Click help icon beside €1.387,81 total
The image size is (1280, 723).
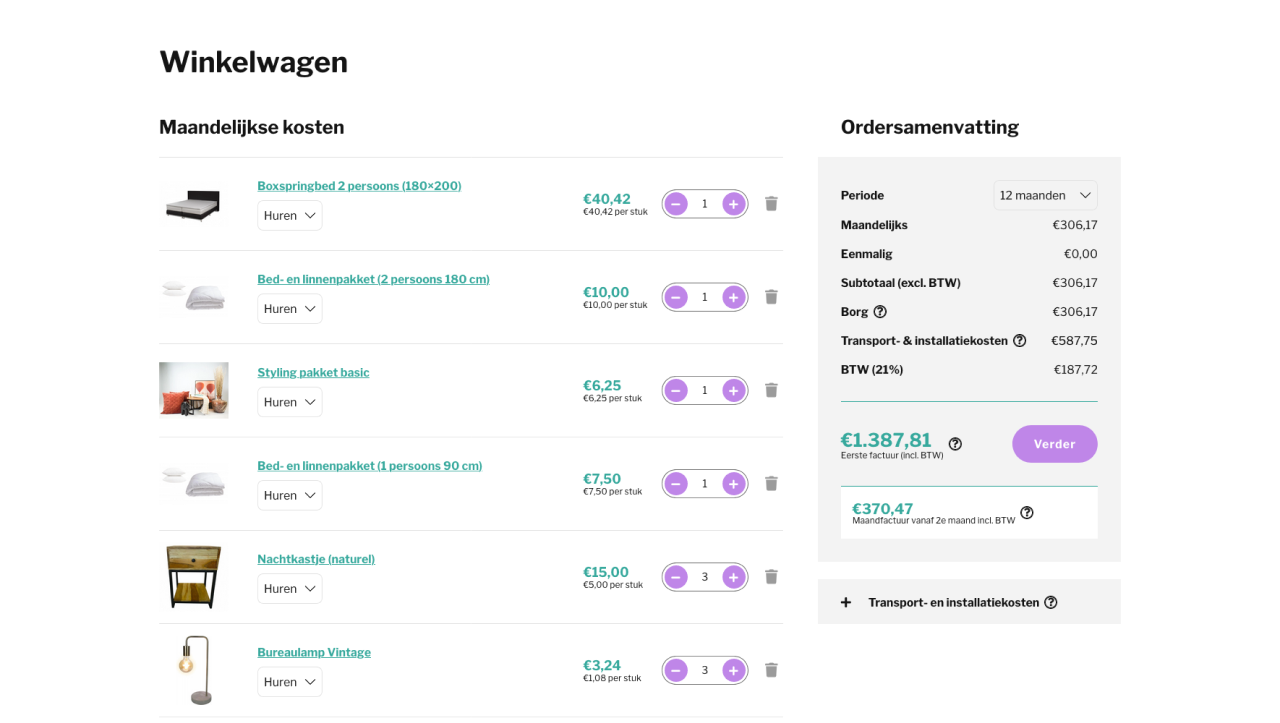click(x=955, y=444)
